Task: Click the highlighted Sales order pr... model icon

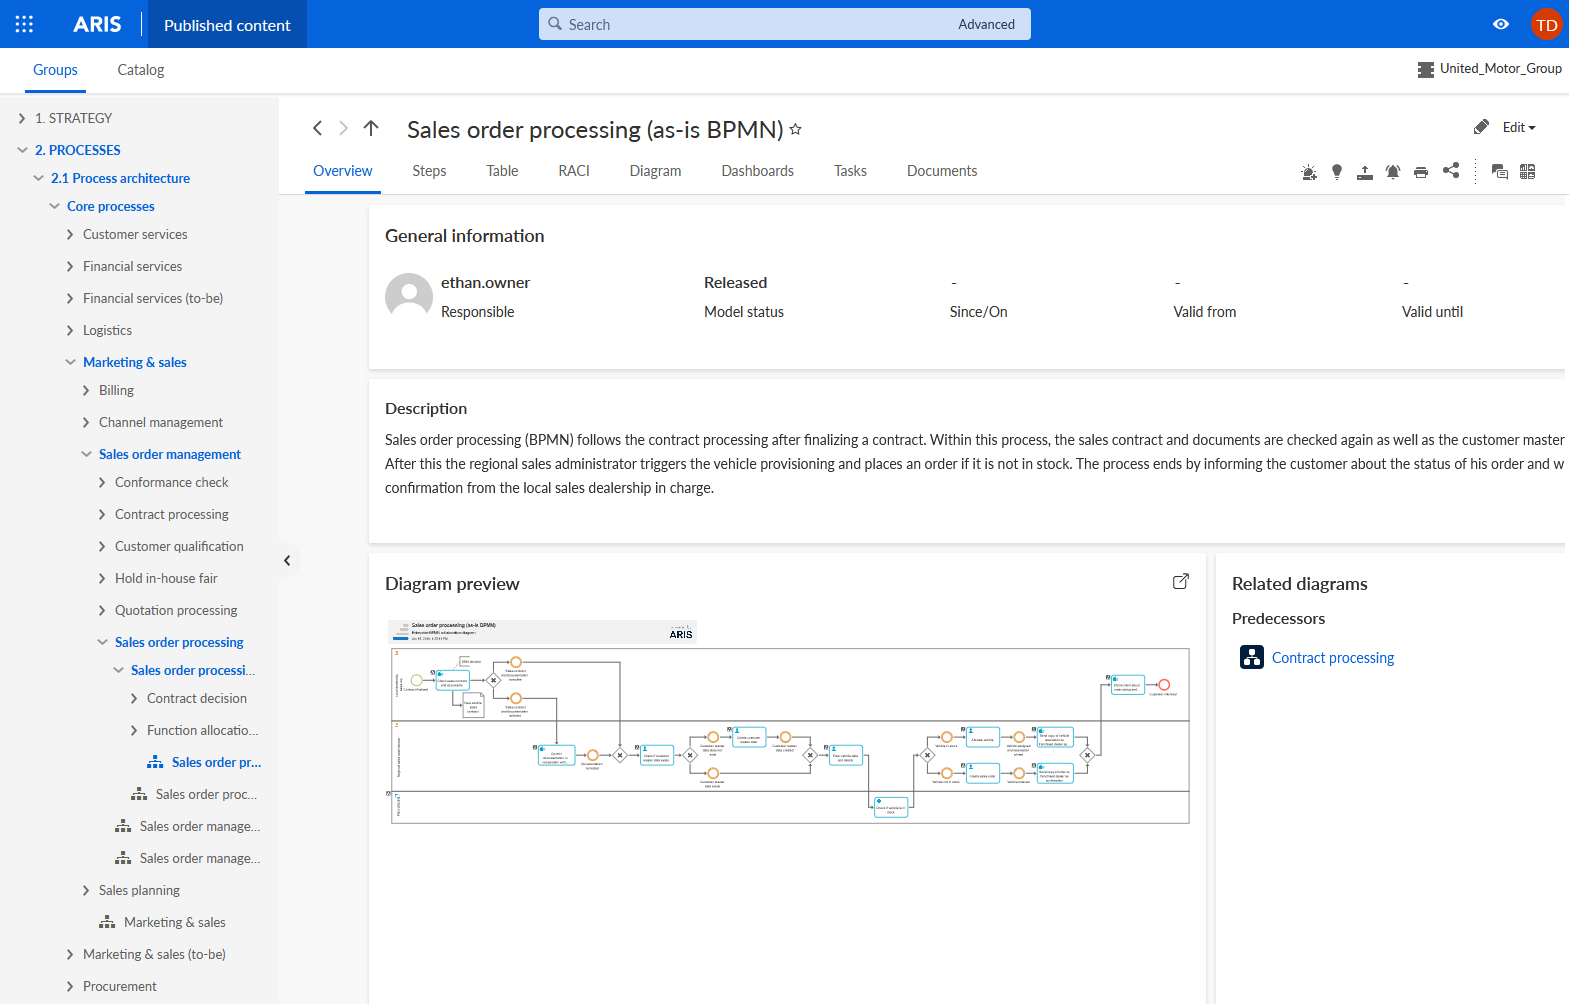Action: [155, 762]
